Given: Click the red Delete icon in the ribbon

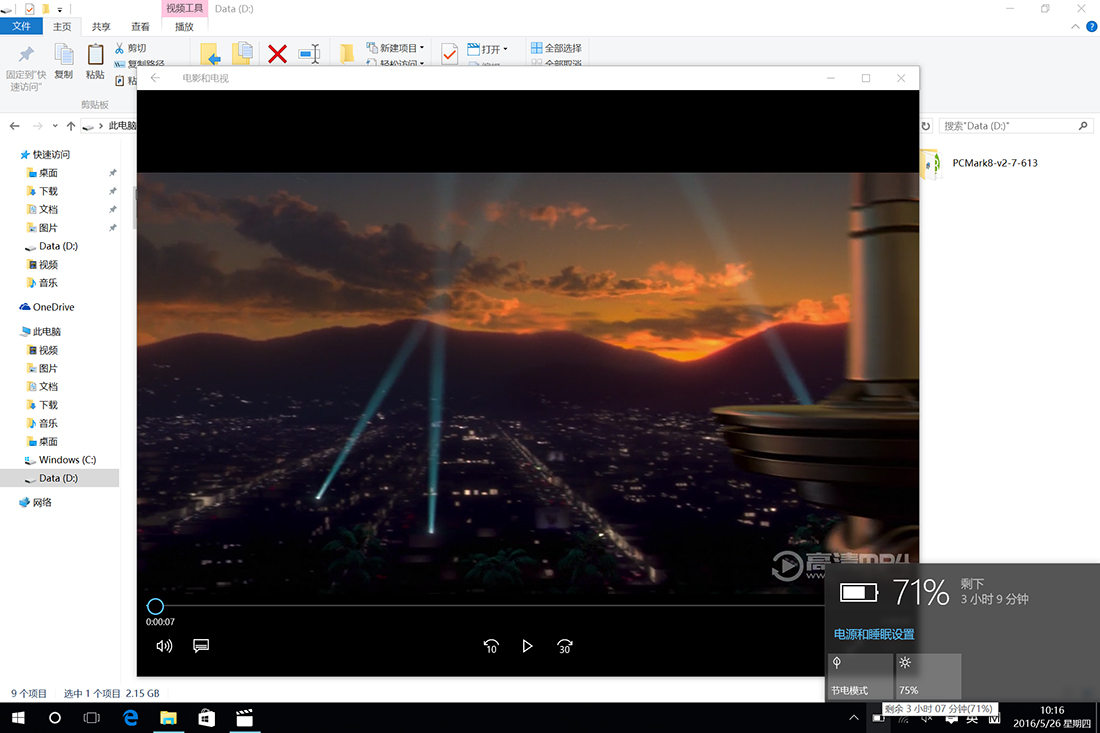Looking at the screenshot, I should coord(277,54).
